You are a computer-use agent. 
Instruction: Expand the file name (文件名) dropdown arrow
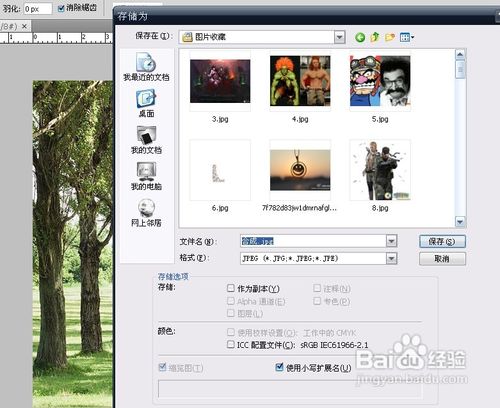pos(391,241)
